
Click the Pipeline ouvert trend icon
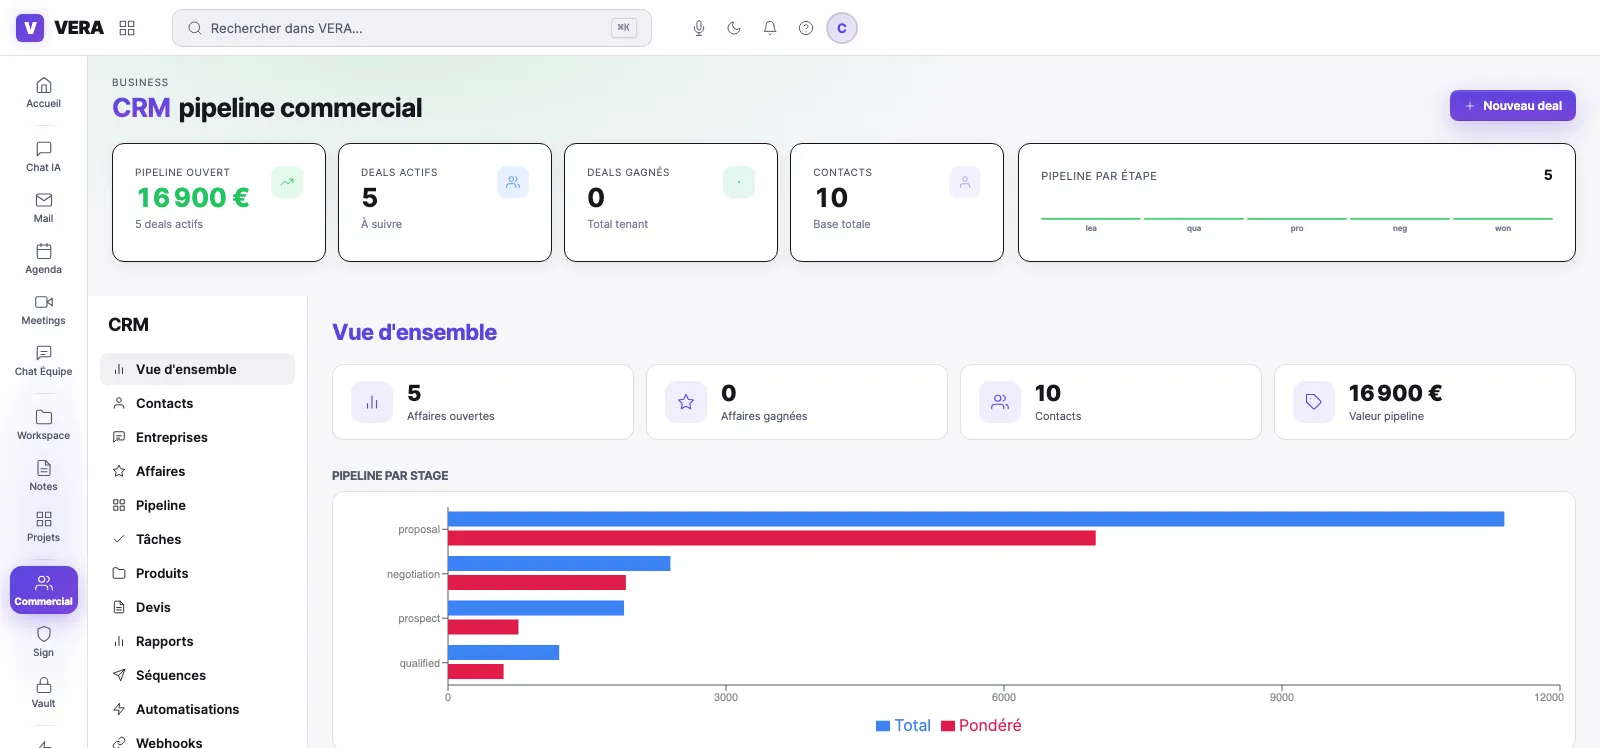(x=287, y=182)
